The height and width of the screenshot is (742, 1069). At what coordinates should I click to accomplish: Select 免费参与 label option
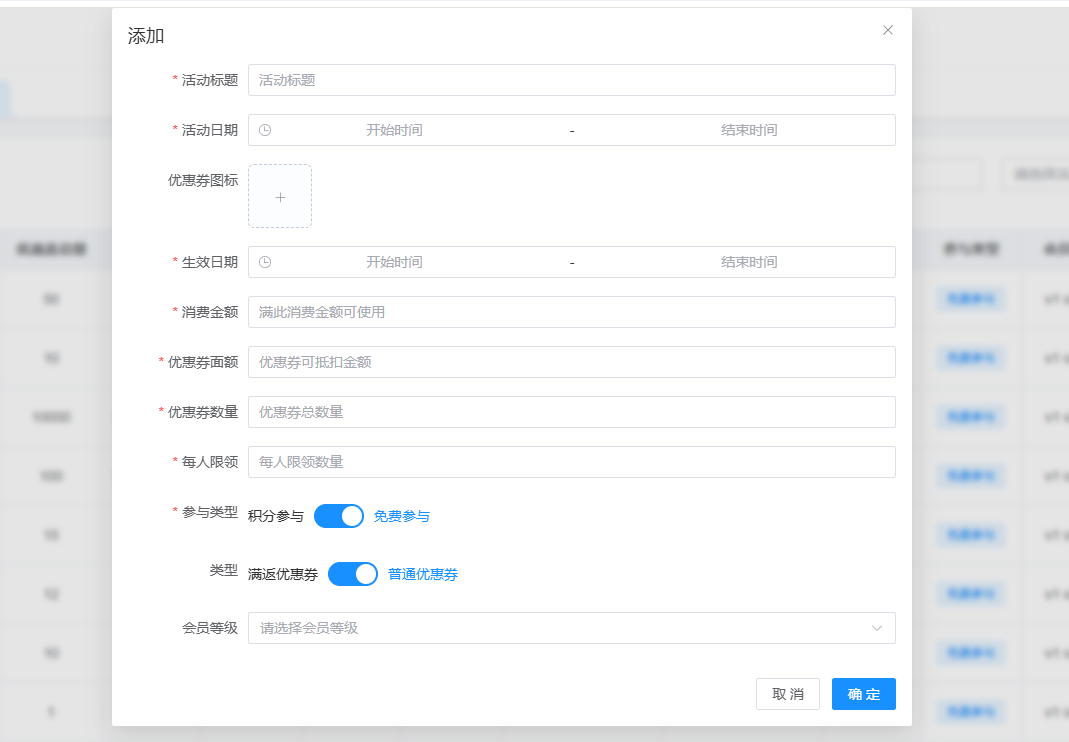402,516
